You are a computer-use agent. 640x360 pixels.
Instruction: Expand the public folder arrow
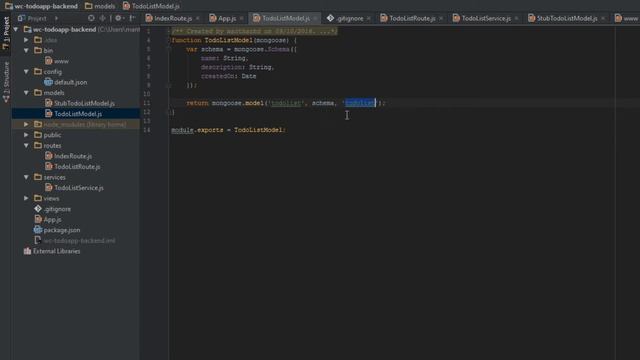pyautogui.click(x=26, y=135)
